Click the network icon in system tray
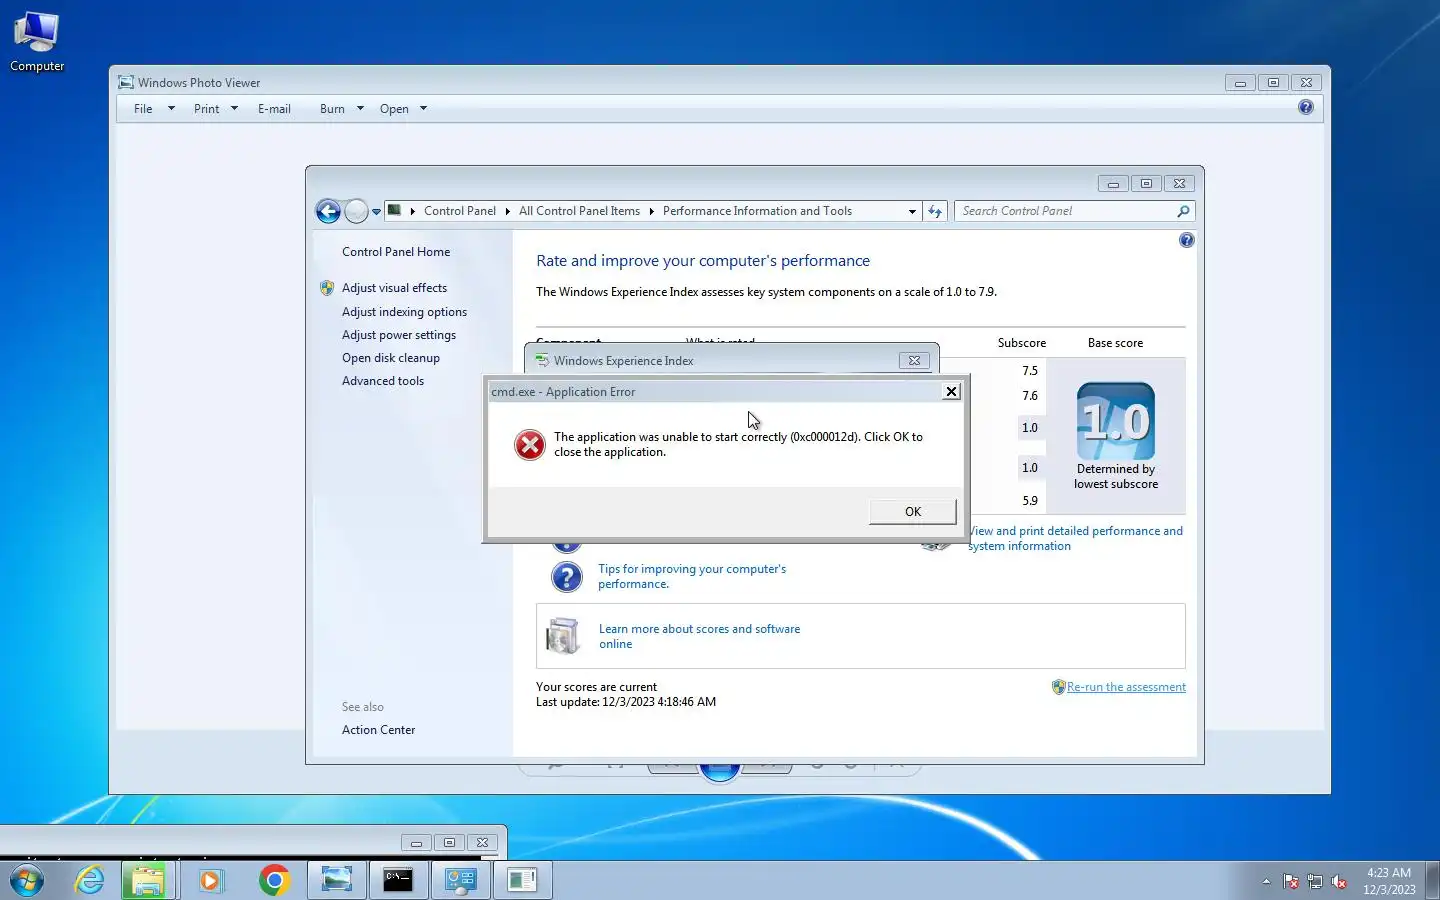The height and width of the screenshot is (900, 1440). 1315,881
